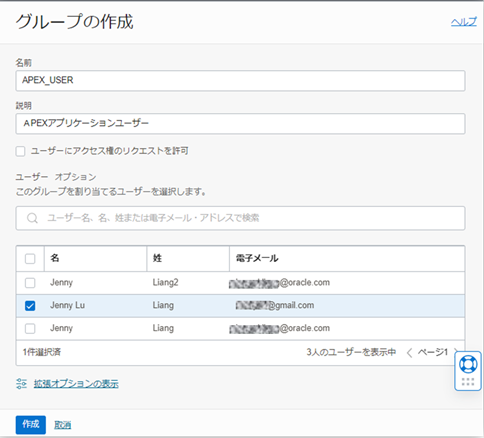Toggle the select-all checkbox in table header
Screen dimensions: 484x438
[x=30, y=258]
